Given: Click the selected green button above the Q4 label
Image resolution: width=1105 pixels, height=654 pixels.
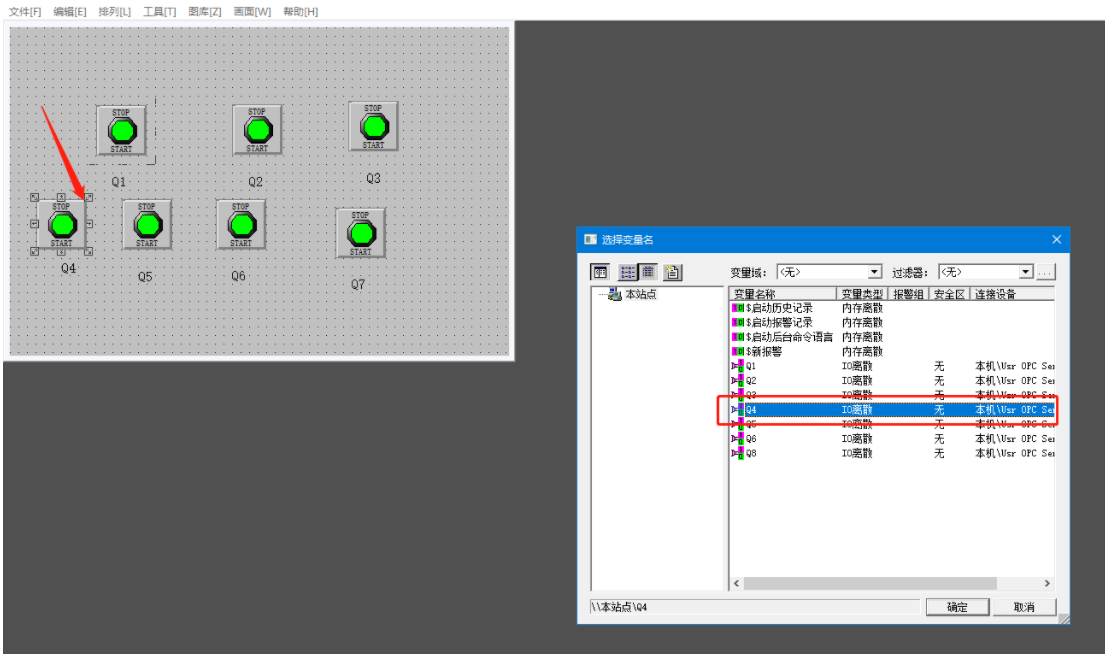Looking at the screenshot, I should click(62, 225).
